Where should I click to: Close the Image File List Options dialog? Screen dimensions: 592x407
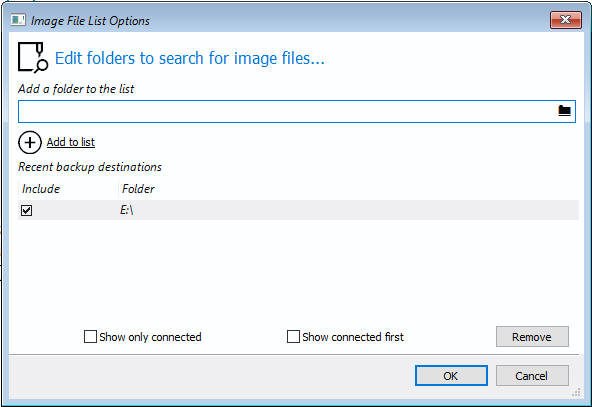pyautogui.click(x=565, y=20)
